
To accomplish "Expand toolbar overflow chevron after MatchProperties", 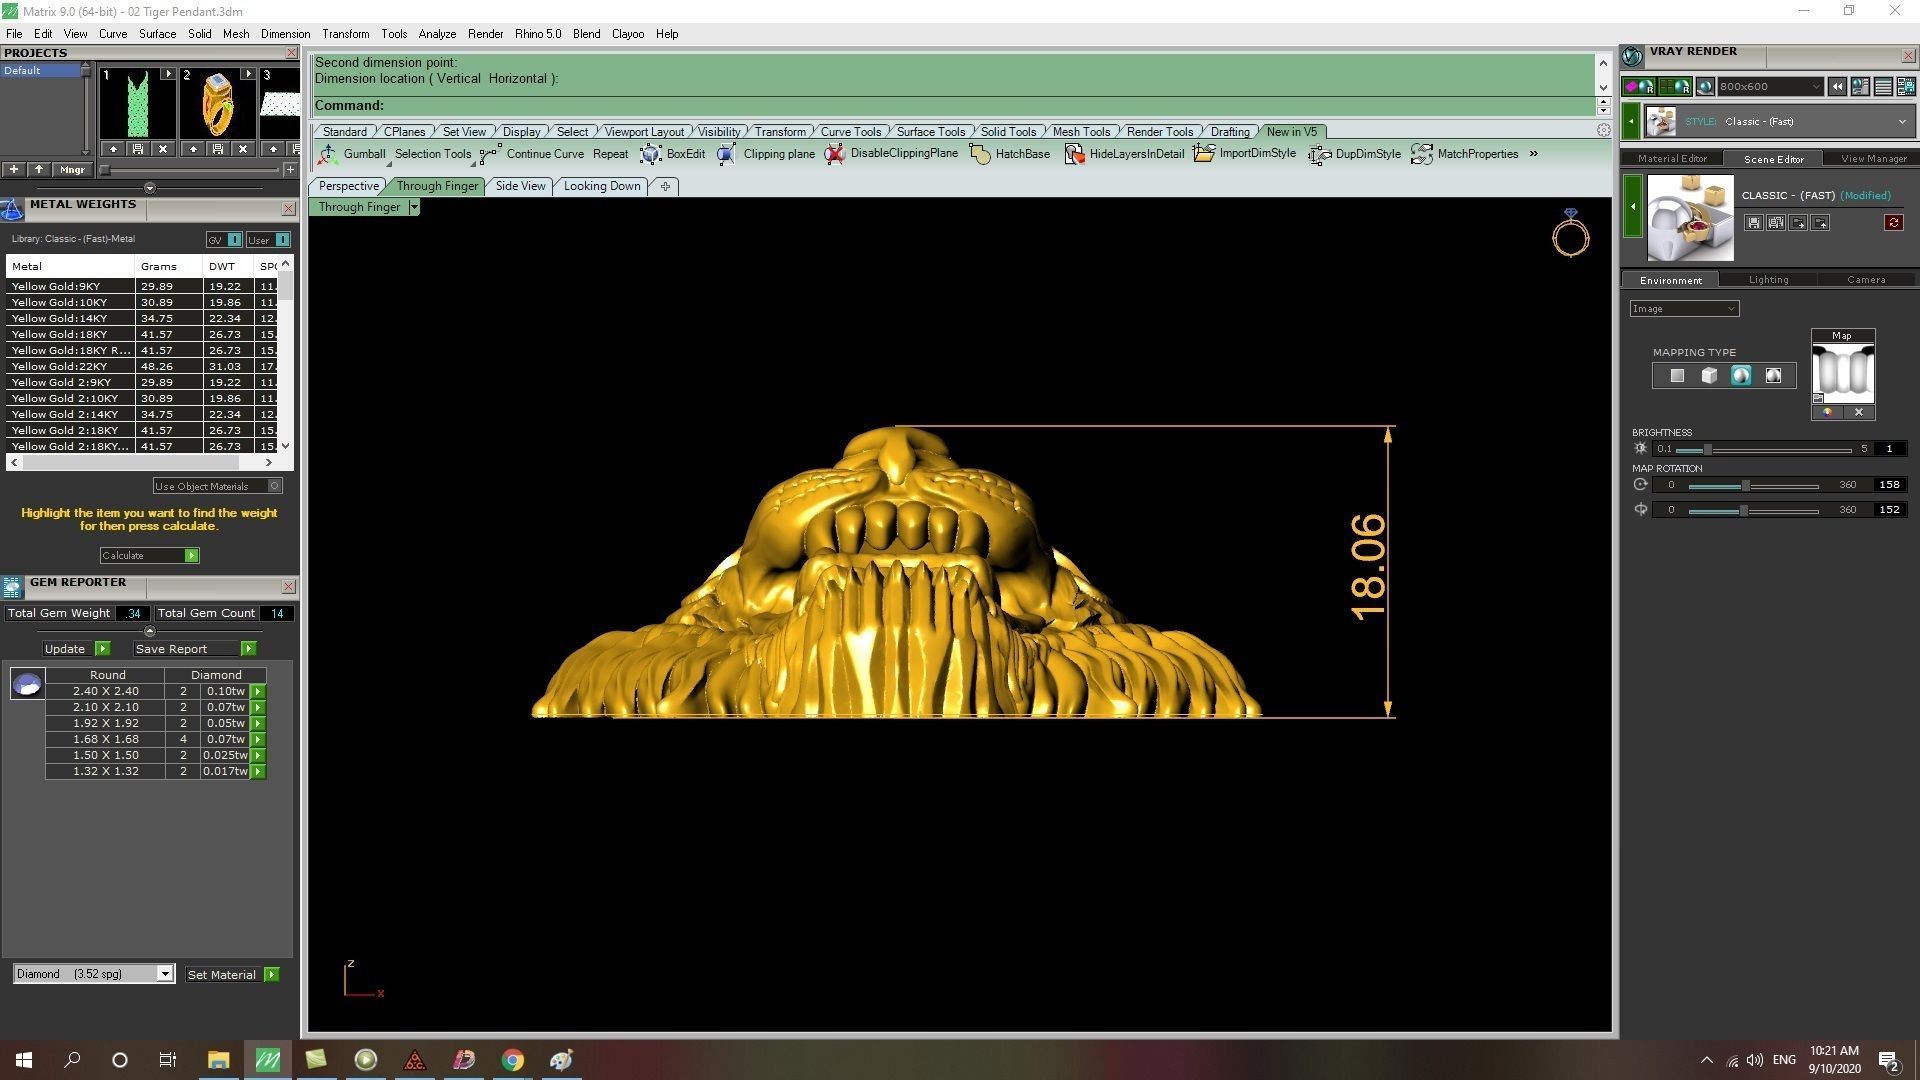I will click(x=1533, y=154).
